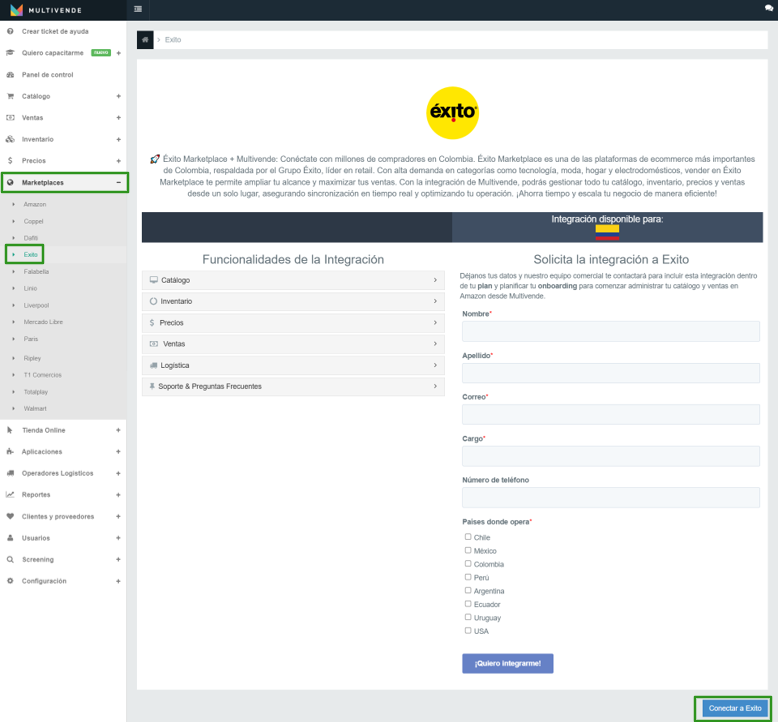Open the chat bubbles icon in the top bar
This screenshot has width=778, height=722.
pos(769,8)
